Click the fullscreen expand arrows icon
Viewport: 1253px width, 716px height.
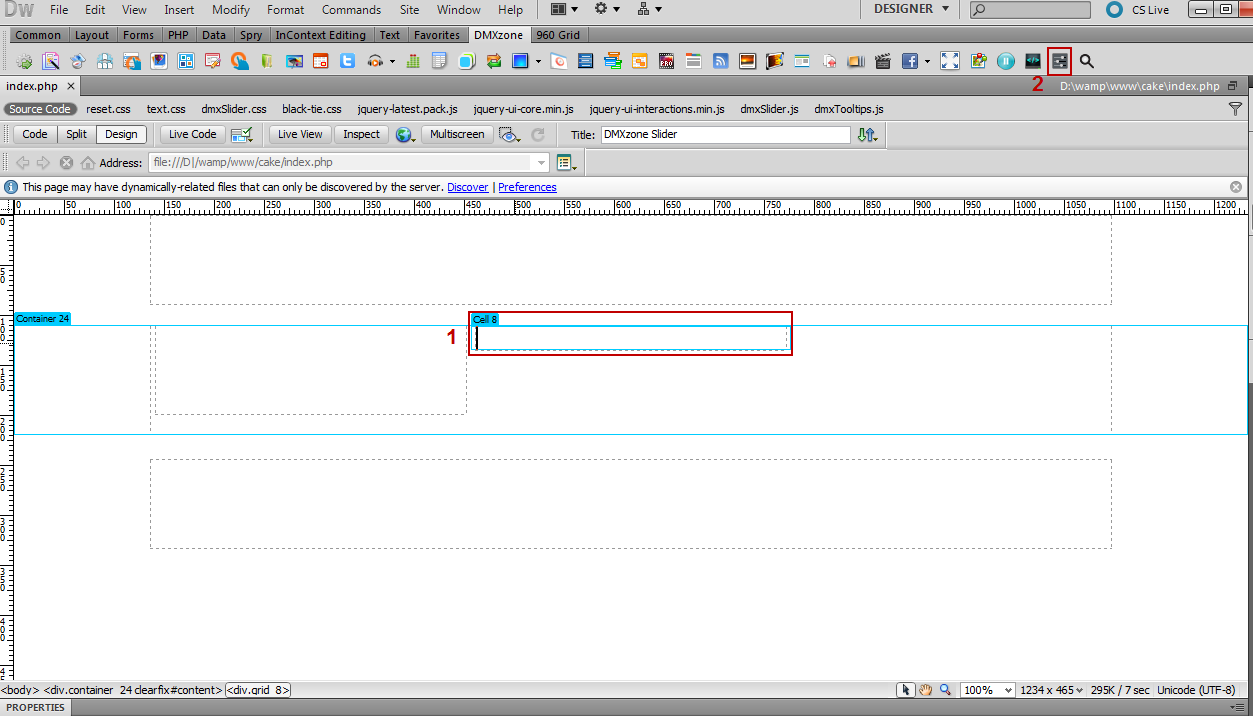coord(950,61)
